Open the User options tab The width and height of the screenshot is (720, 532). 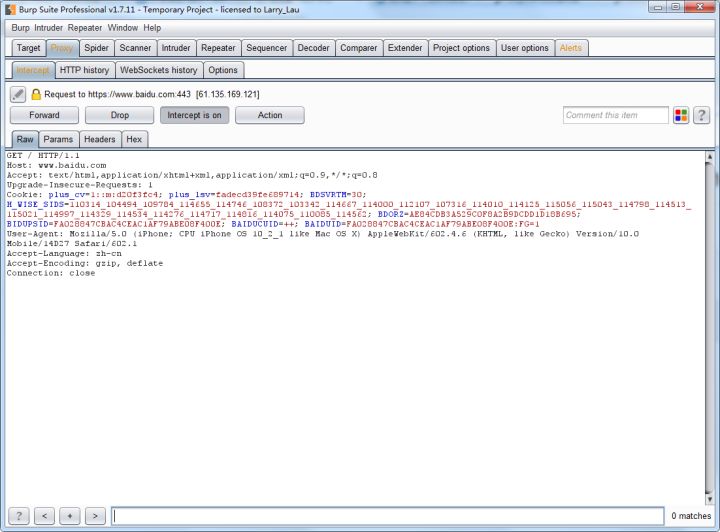[525, 48]
